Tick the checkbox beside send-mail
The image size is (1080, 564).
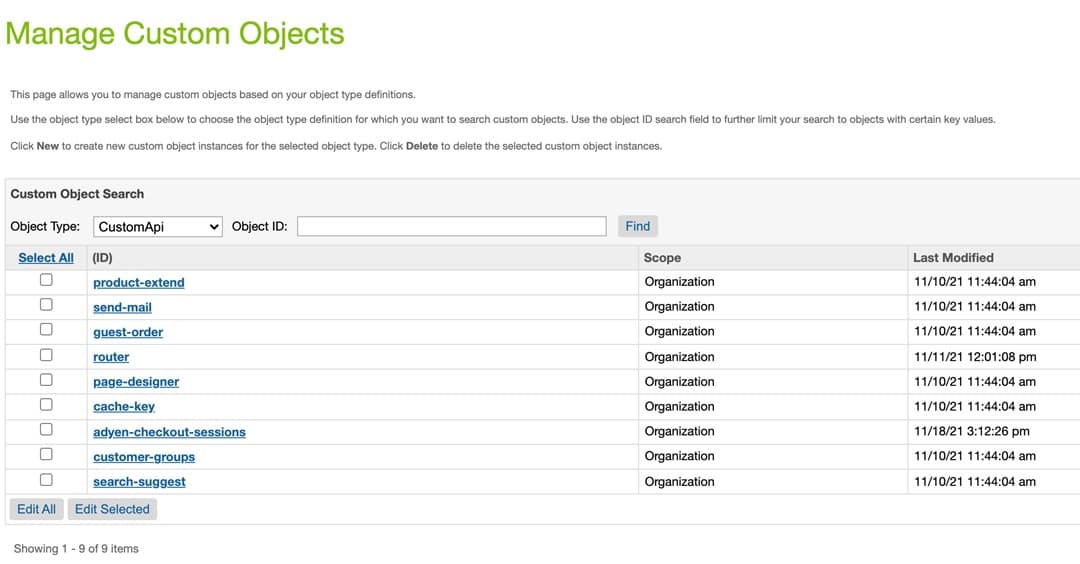(46, 306)
